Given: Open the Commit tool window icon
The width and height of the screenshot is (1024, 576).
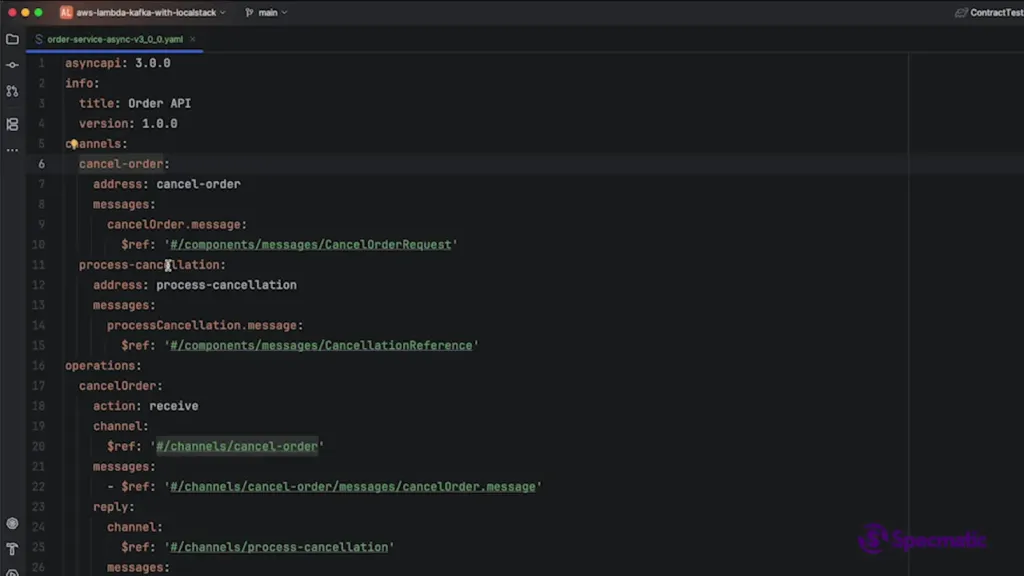Looking at the screenshot, I should (12, 65).
